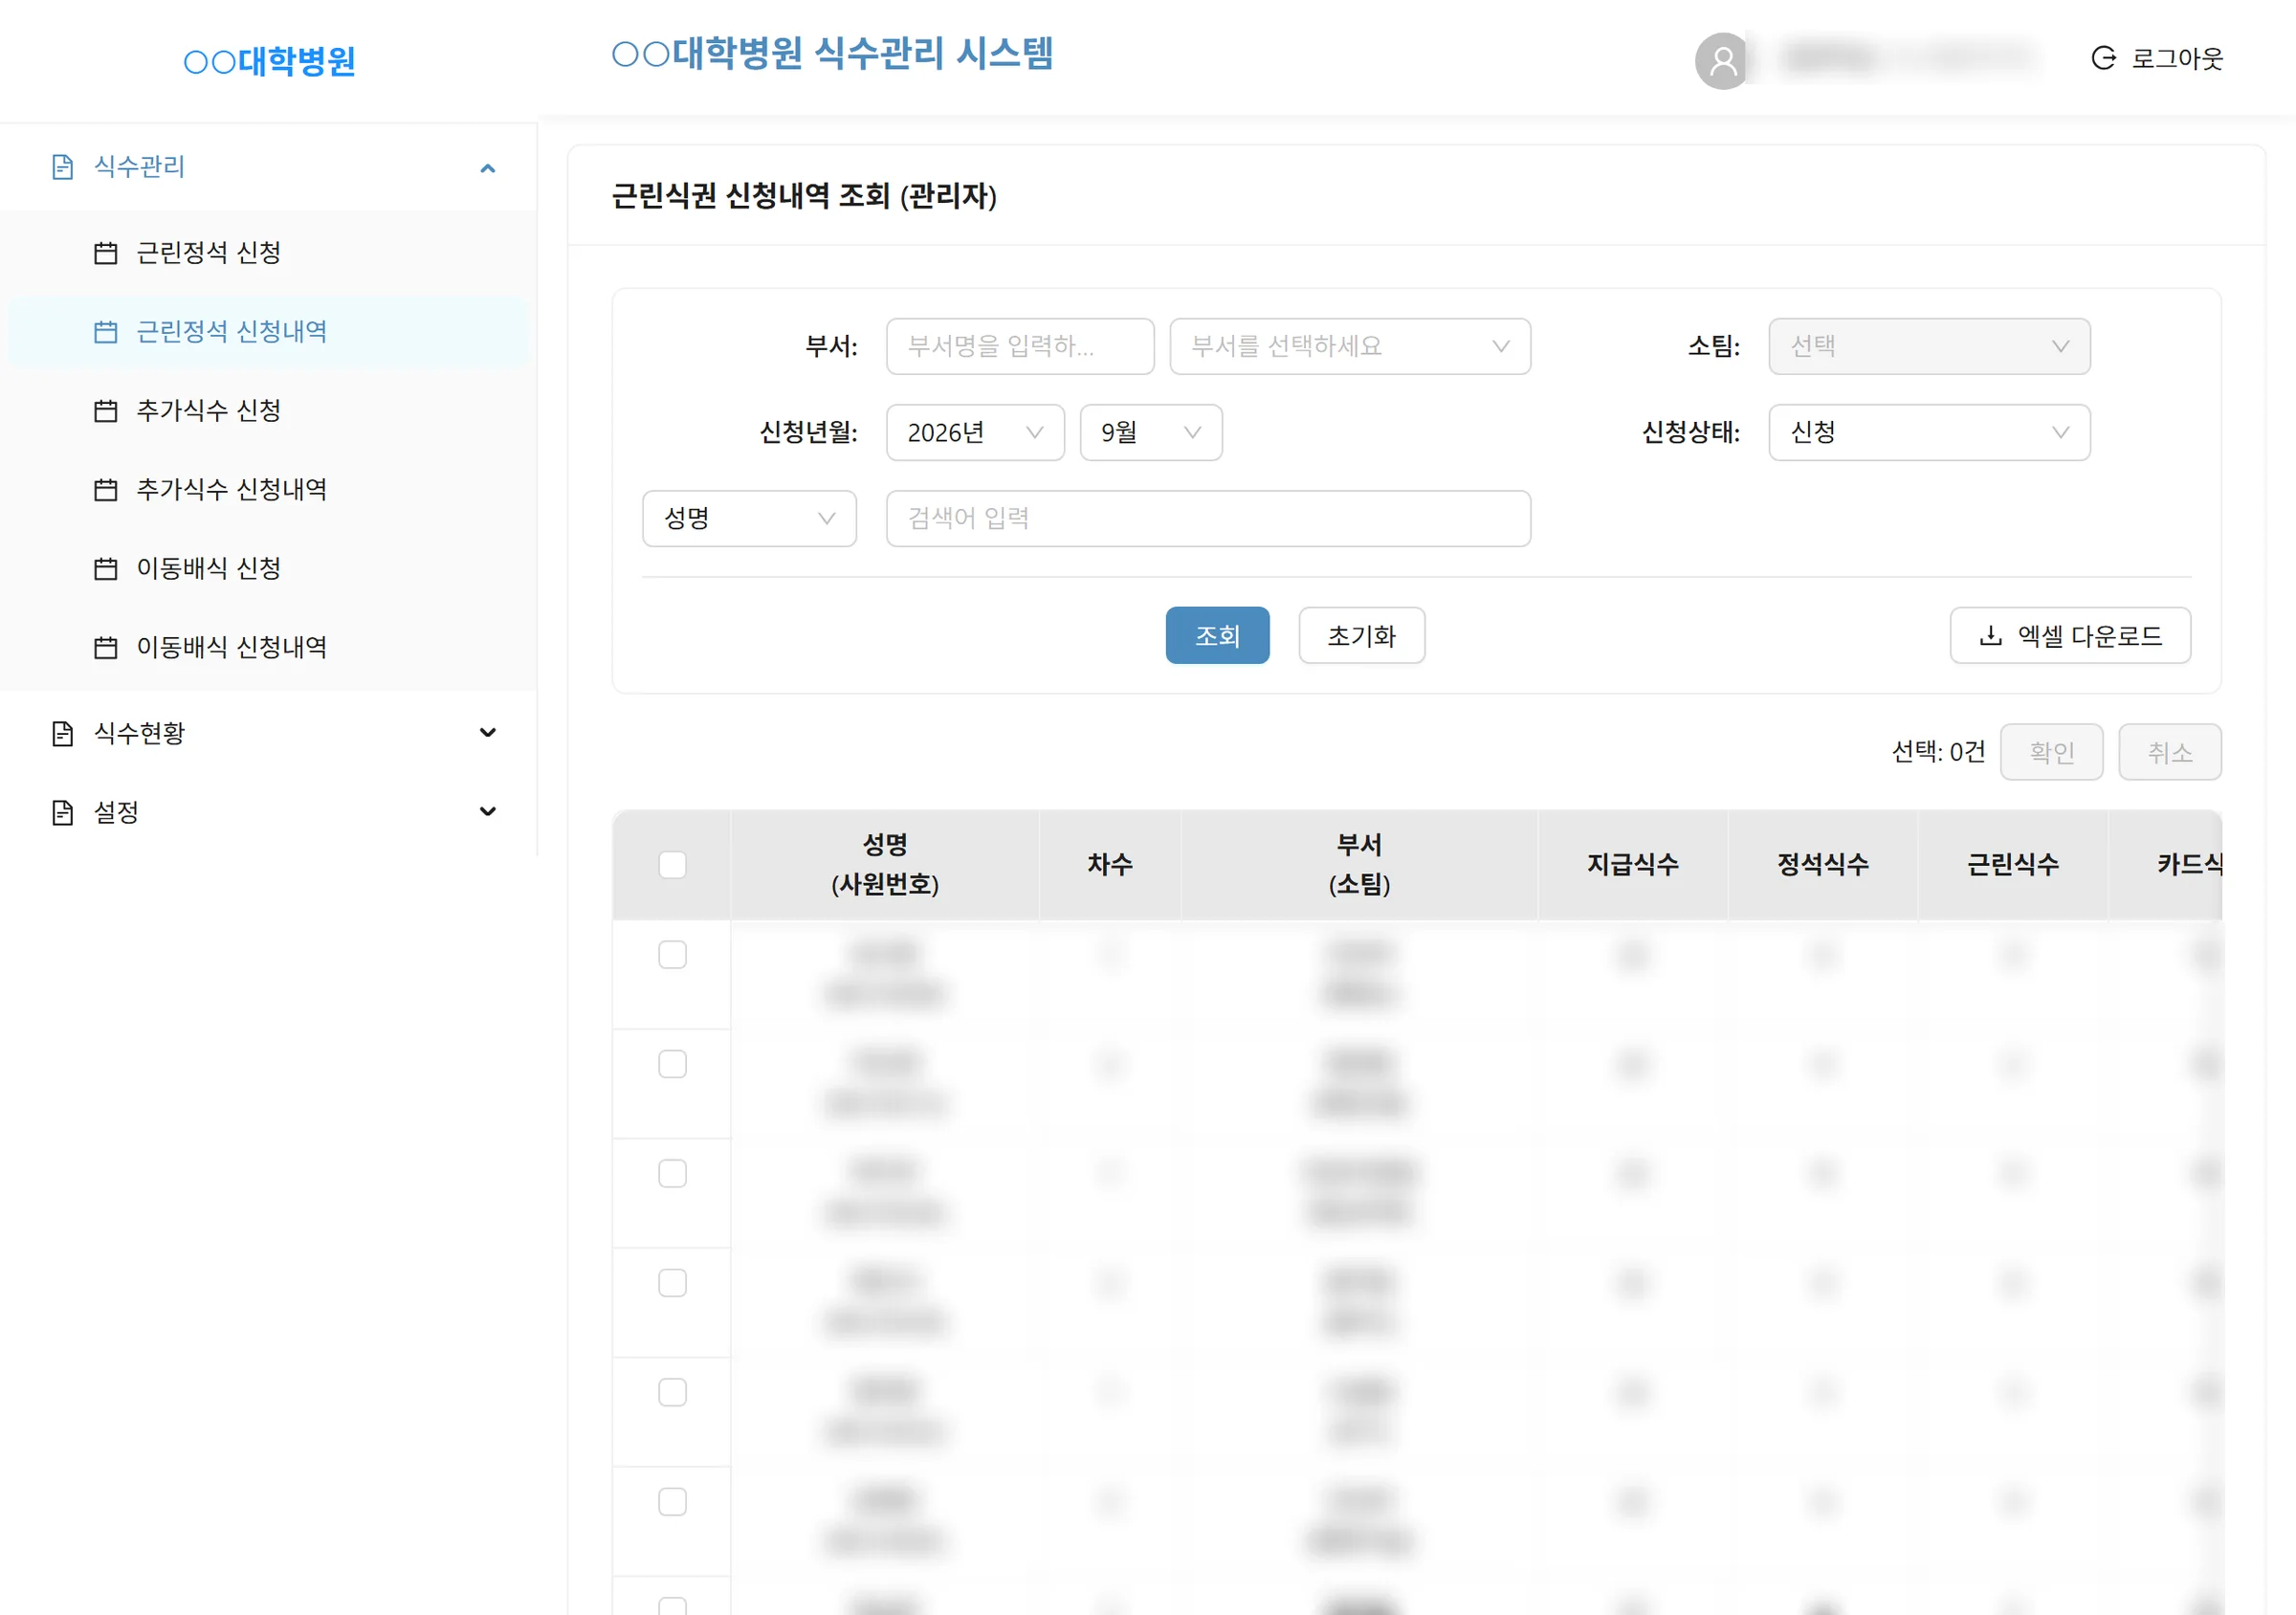Click the 초기화 reset button
Image resolution: width=2296 pixels, height=1615 pixels.
pyautogui.click(x=1361, y=636)
